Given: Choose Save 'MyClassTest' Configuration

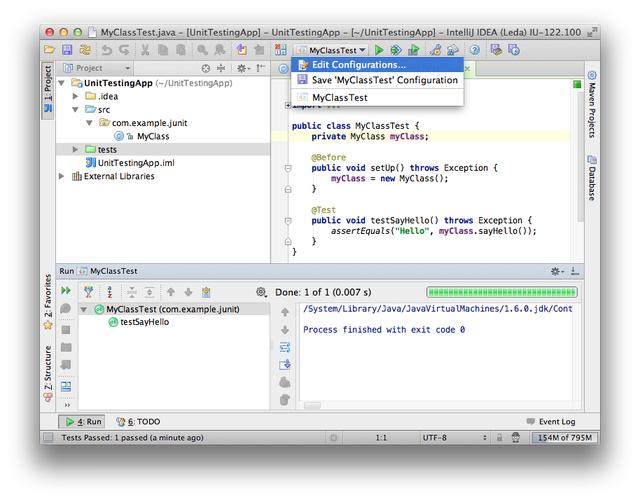Looking at the screenshot, I should click(378, 80).
